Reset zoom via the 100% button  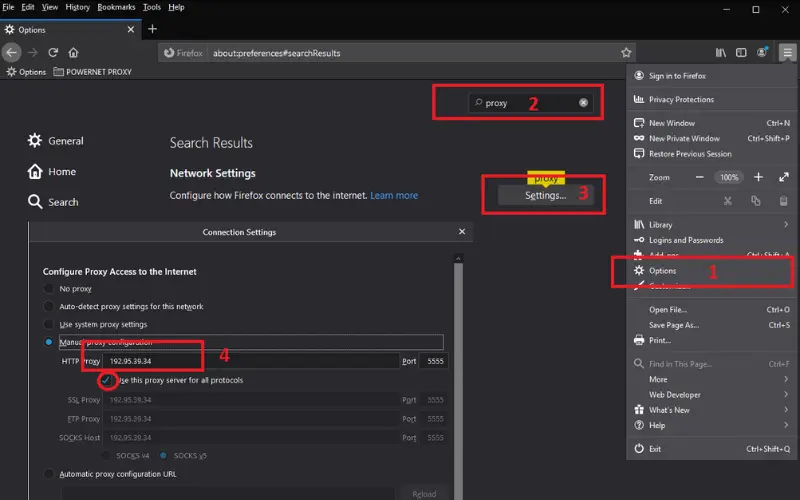click(729, 177)
